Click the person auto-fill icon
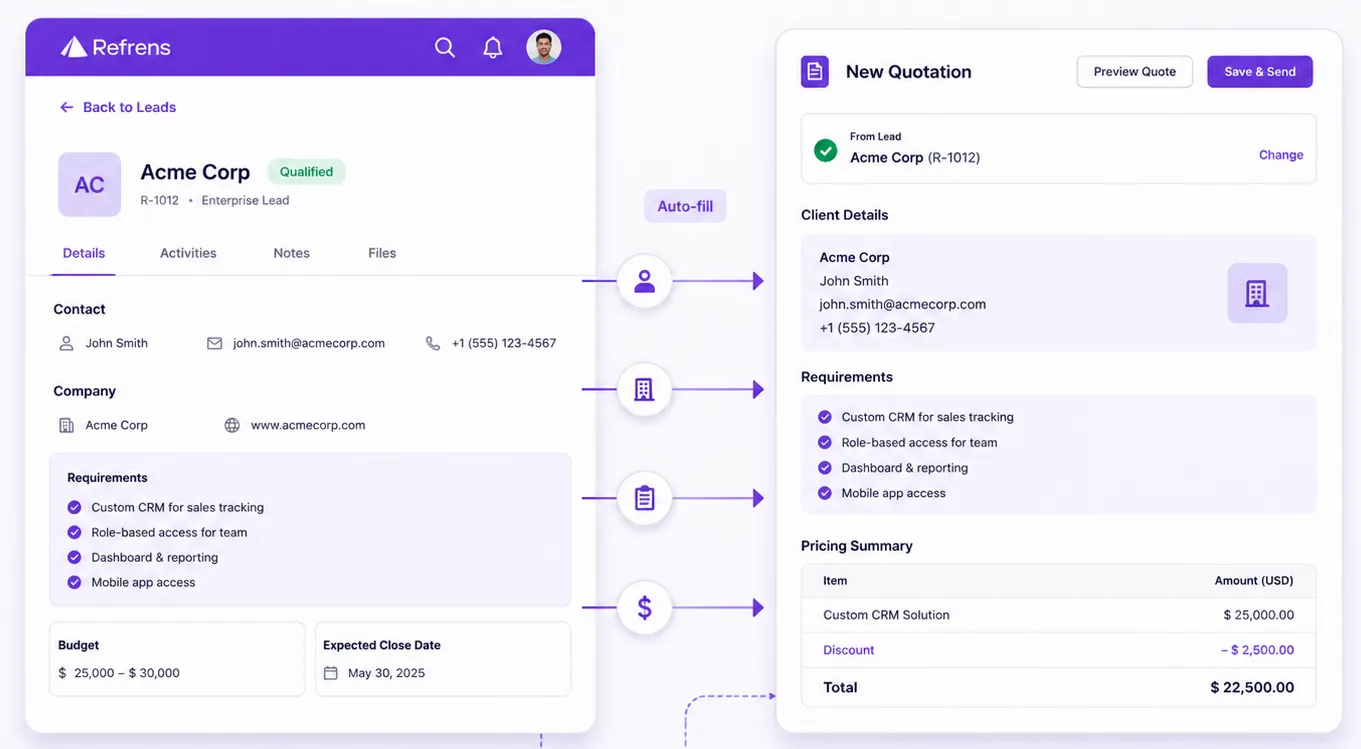Viewport: 1361px width, 749px height. tap(645, 281)
